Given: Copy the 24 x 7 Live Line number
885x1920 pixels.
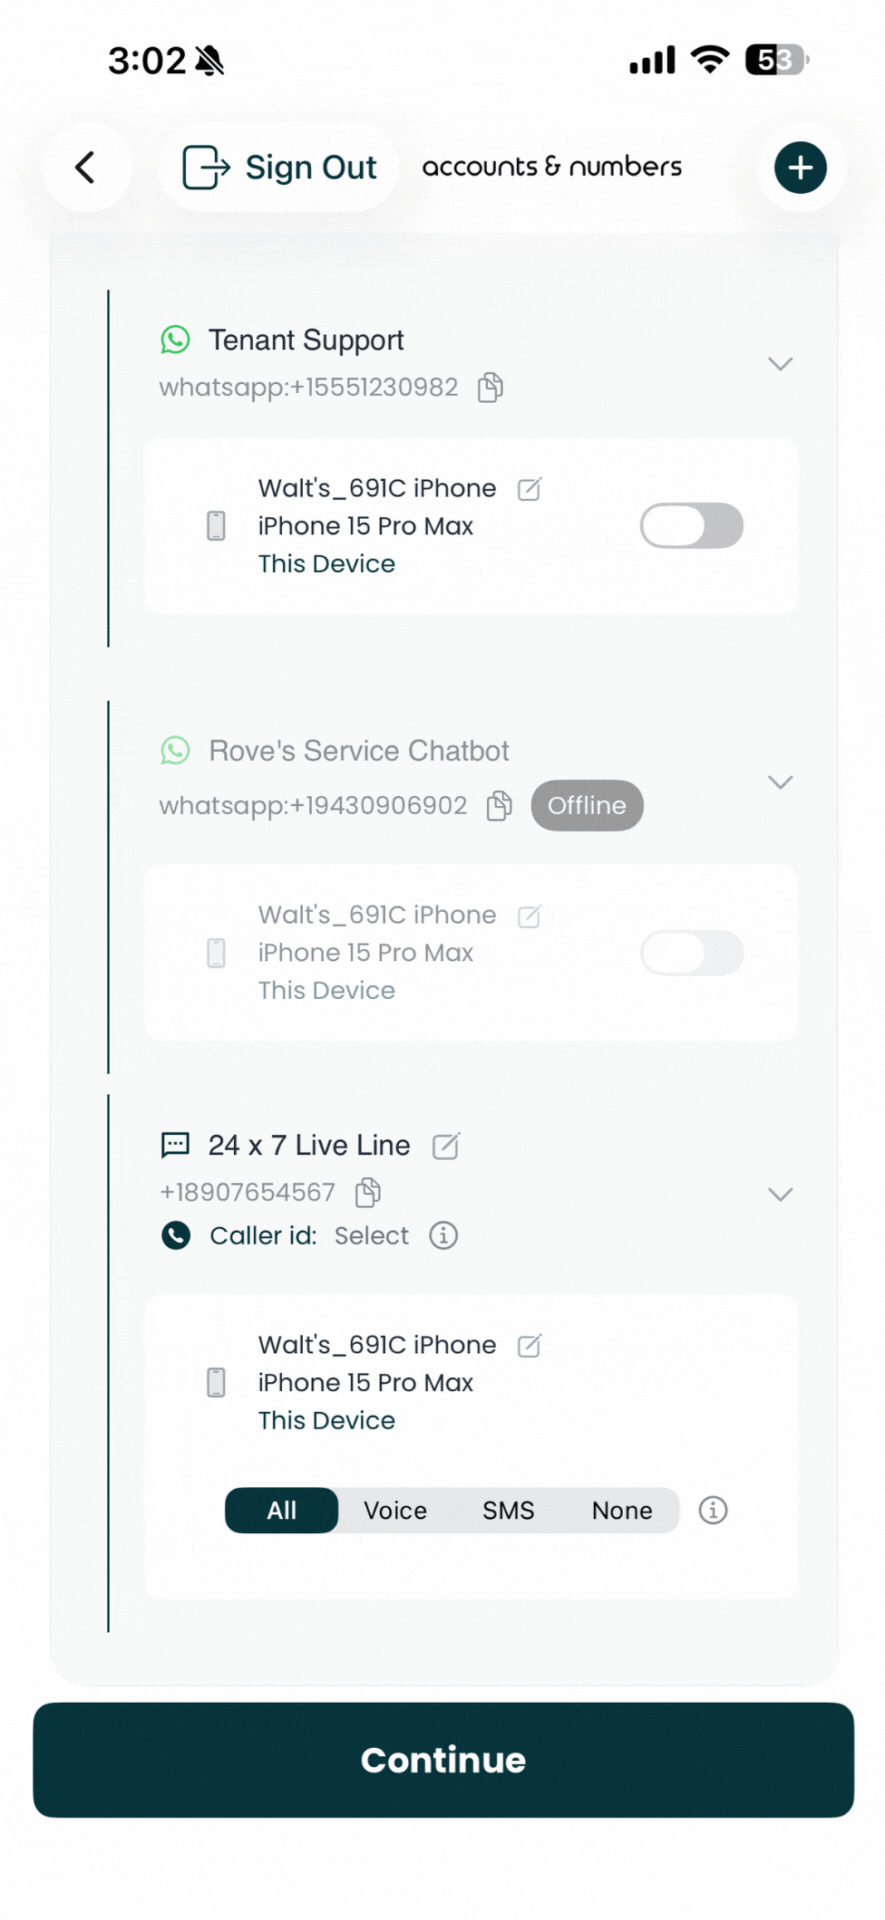Looking at the screenshot, I should [x=368, y=1192].
